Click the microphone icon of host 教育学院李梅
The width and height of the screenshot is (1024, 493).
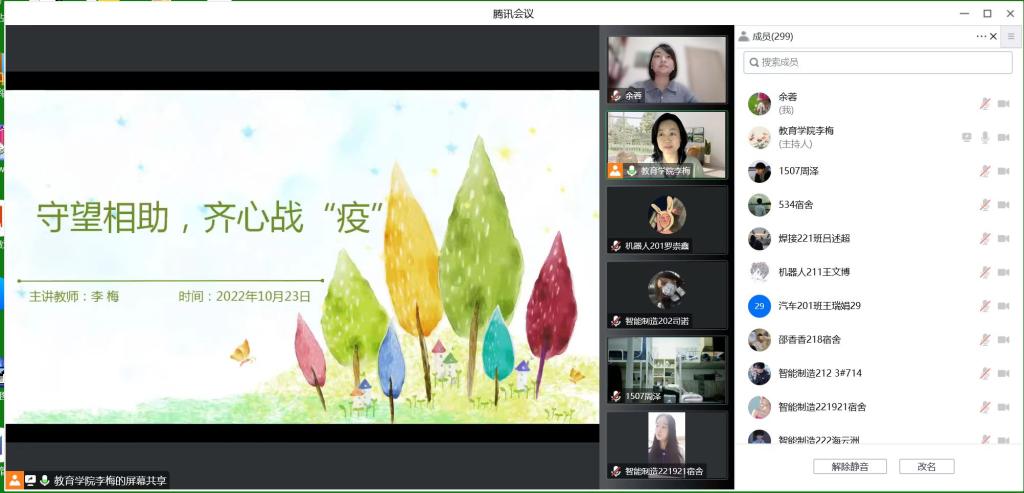point(985,137)
